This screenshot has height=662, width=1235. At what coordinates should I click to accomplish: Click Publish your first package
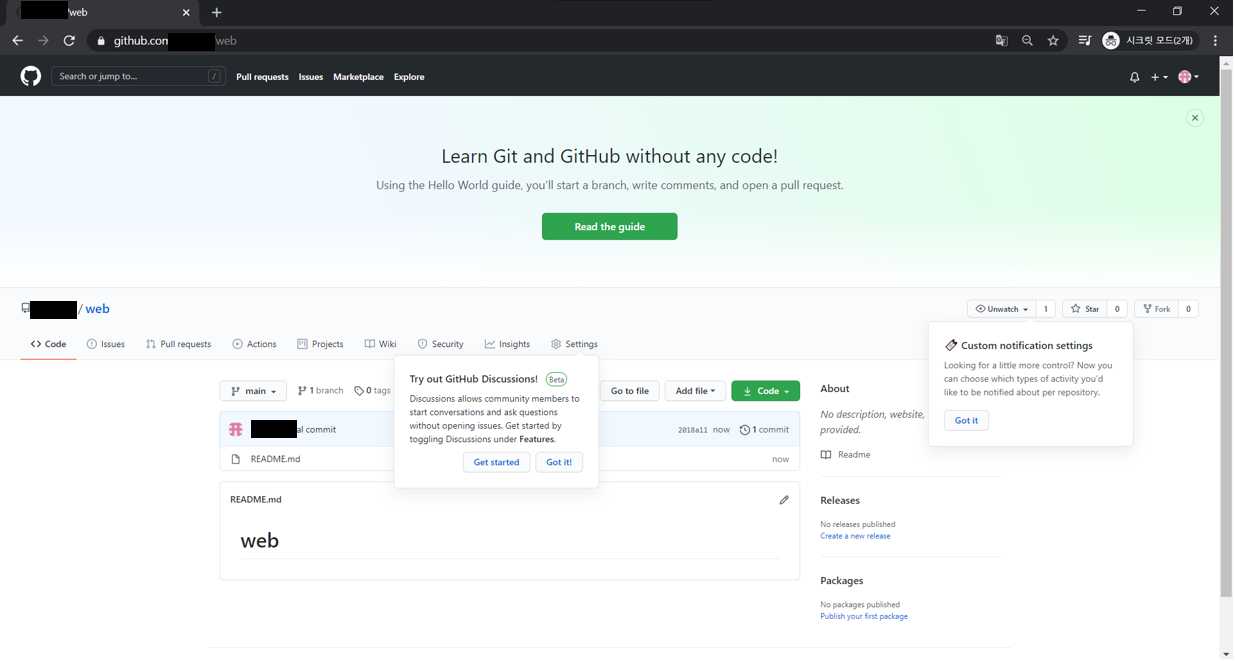[864, 616]
